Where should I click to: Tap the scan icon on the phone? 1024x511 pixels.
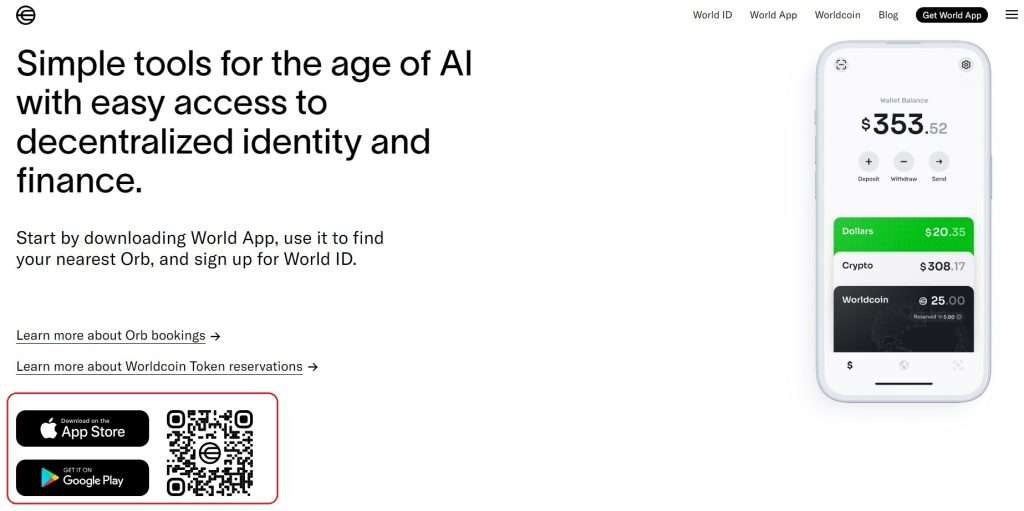[x=842, y=65]
